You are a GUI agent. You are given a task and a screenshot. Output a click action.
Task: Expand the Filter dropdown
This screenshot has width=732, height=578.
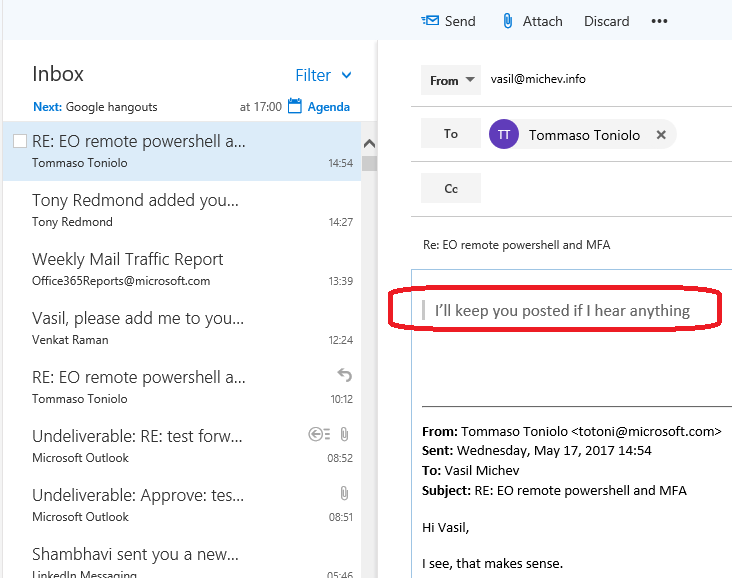pyautogui.click(x=323, y=75)
